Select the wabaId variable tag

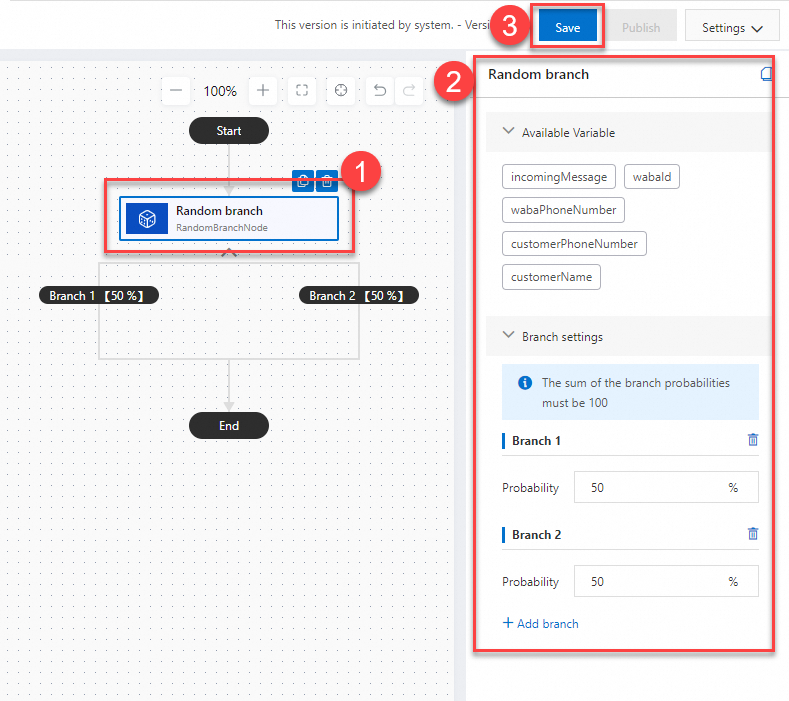pyautogui.click(x=652, y=177)
